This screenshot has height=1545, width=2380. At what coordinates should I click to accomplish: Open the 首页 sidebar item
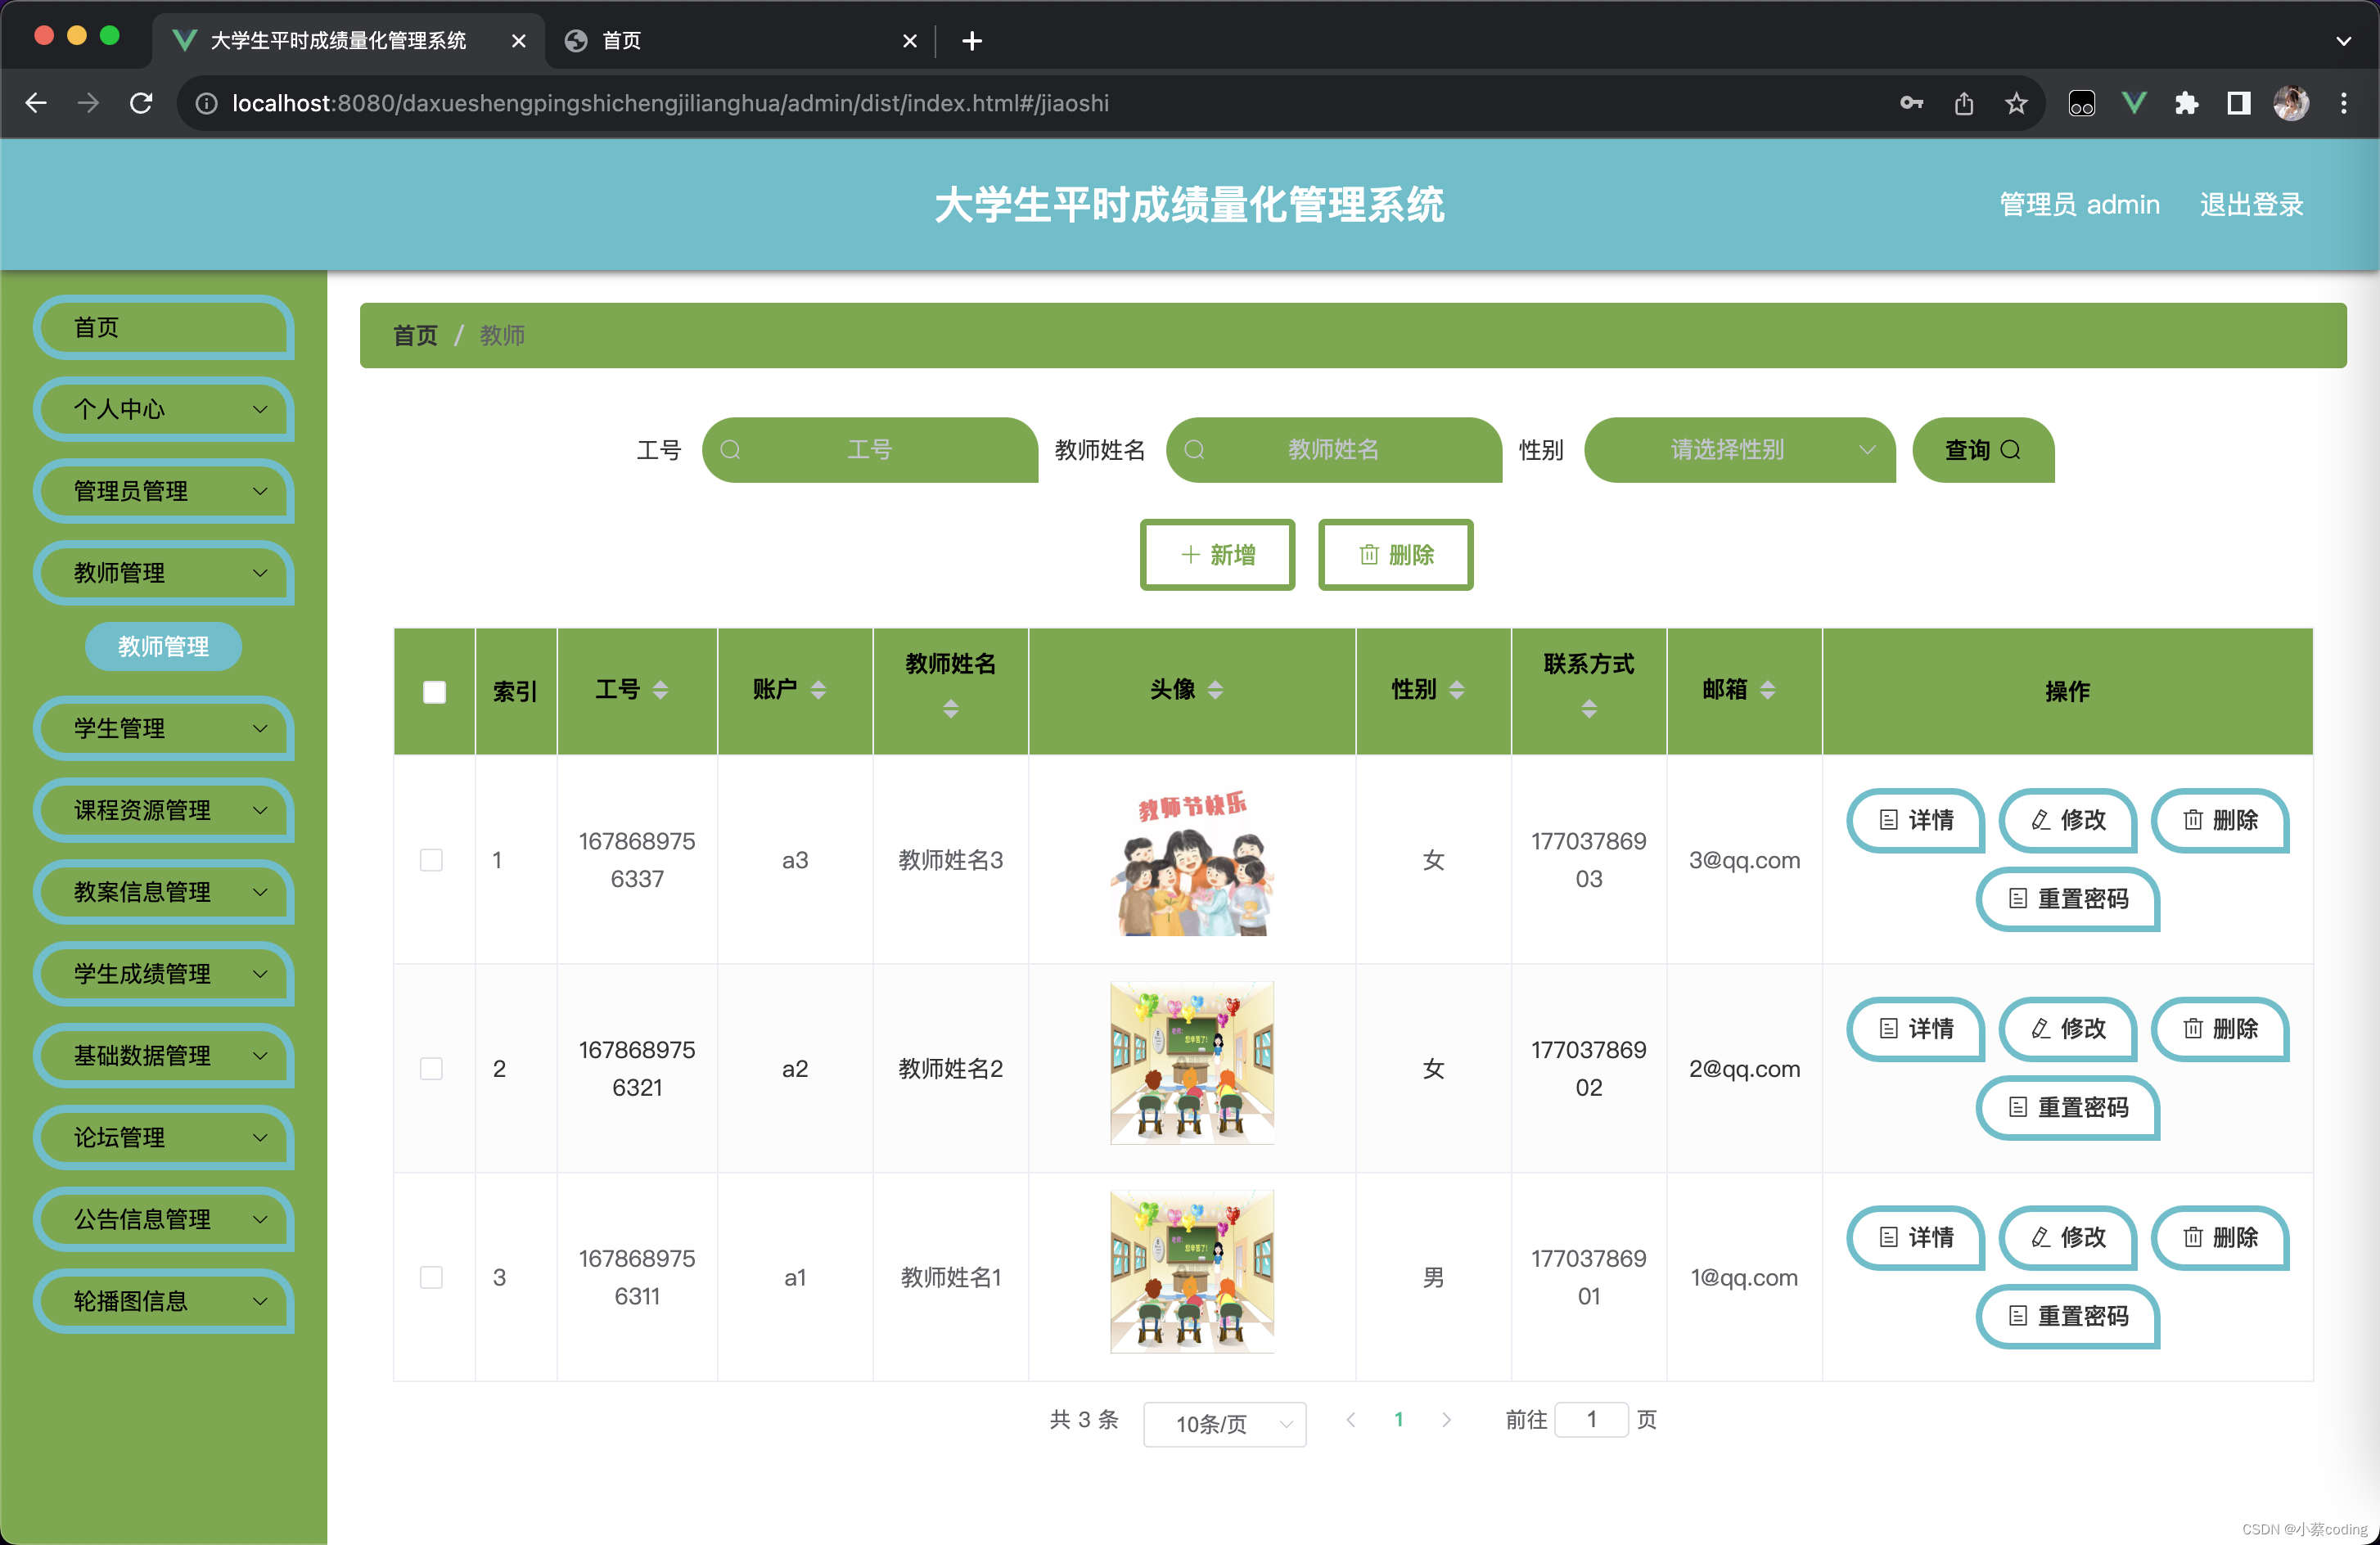(165, 327)
